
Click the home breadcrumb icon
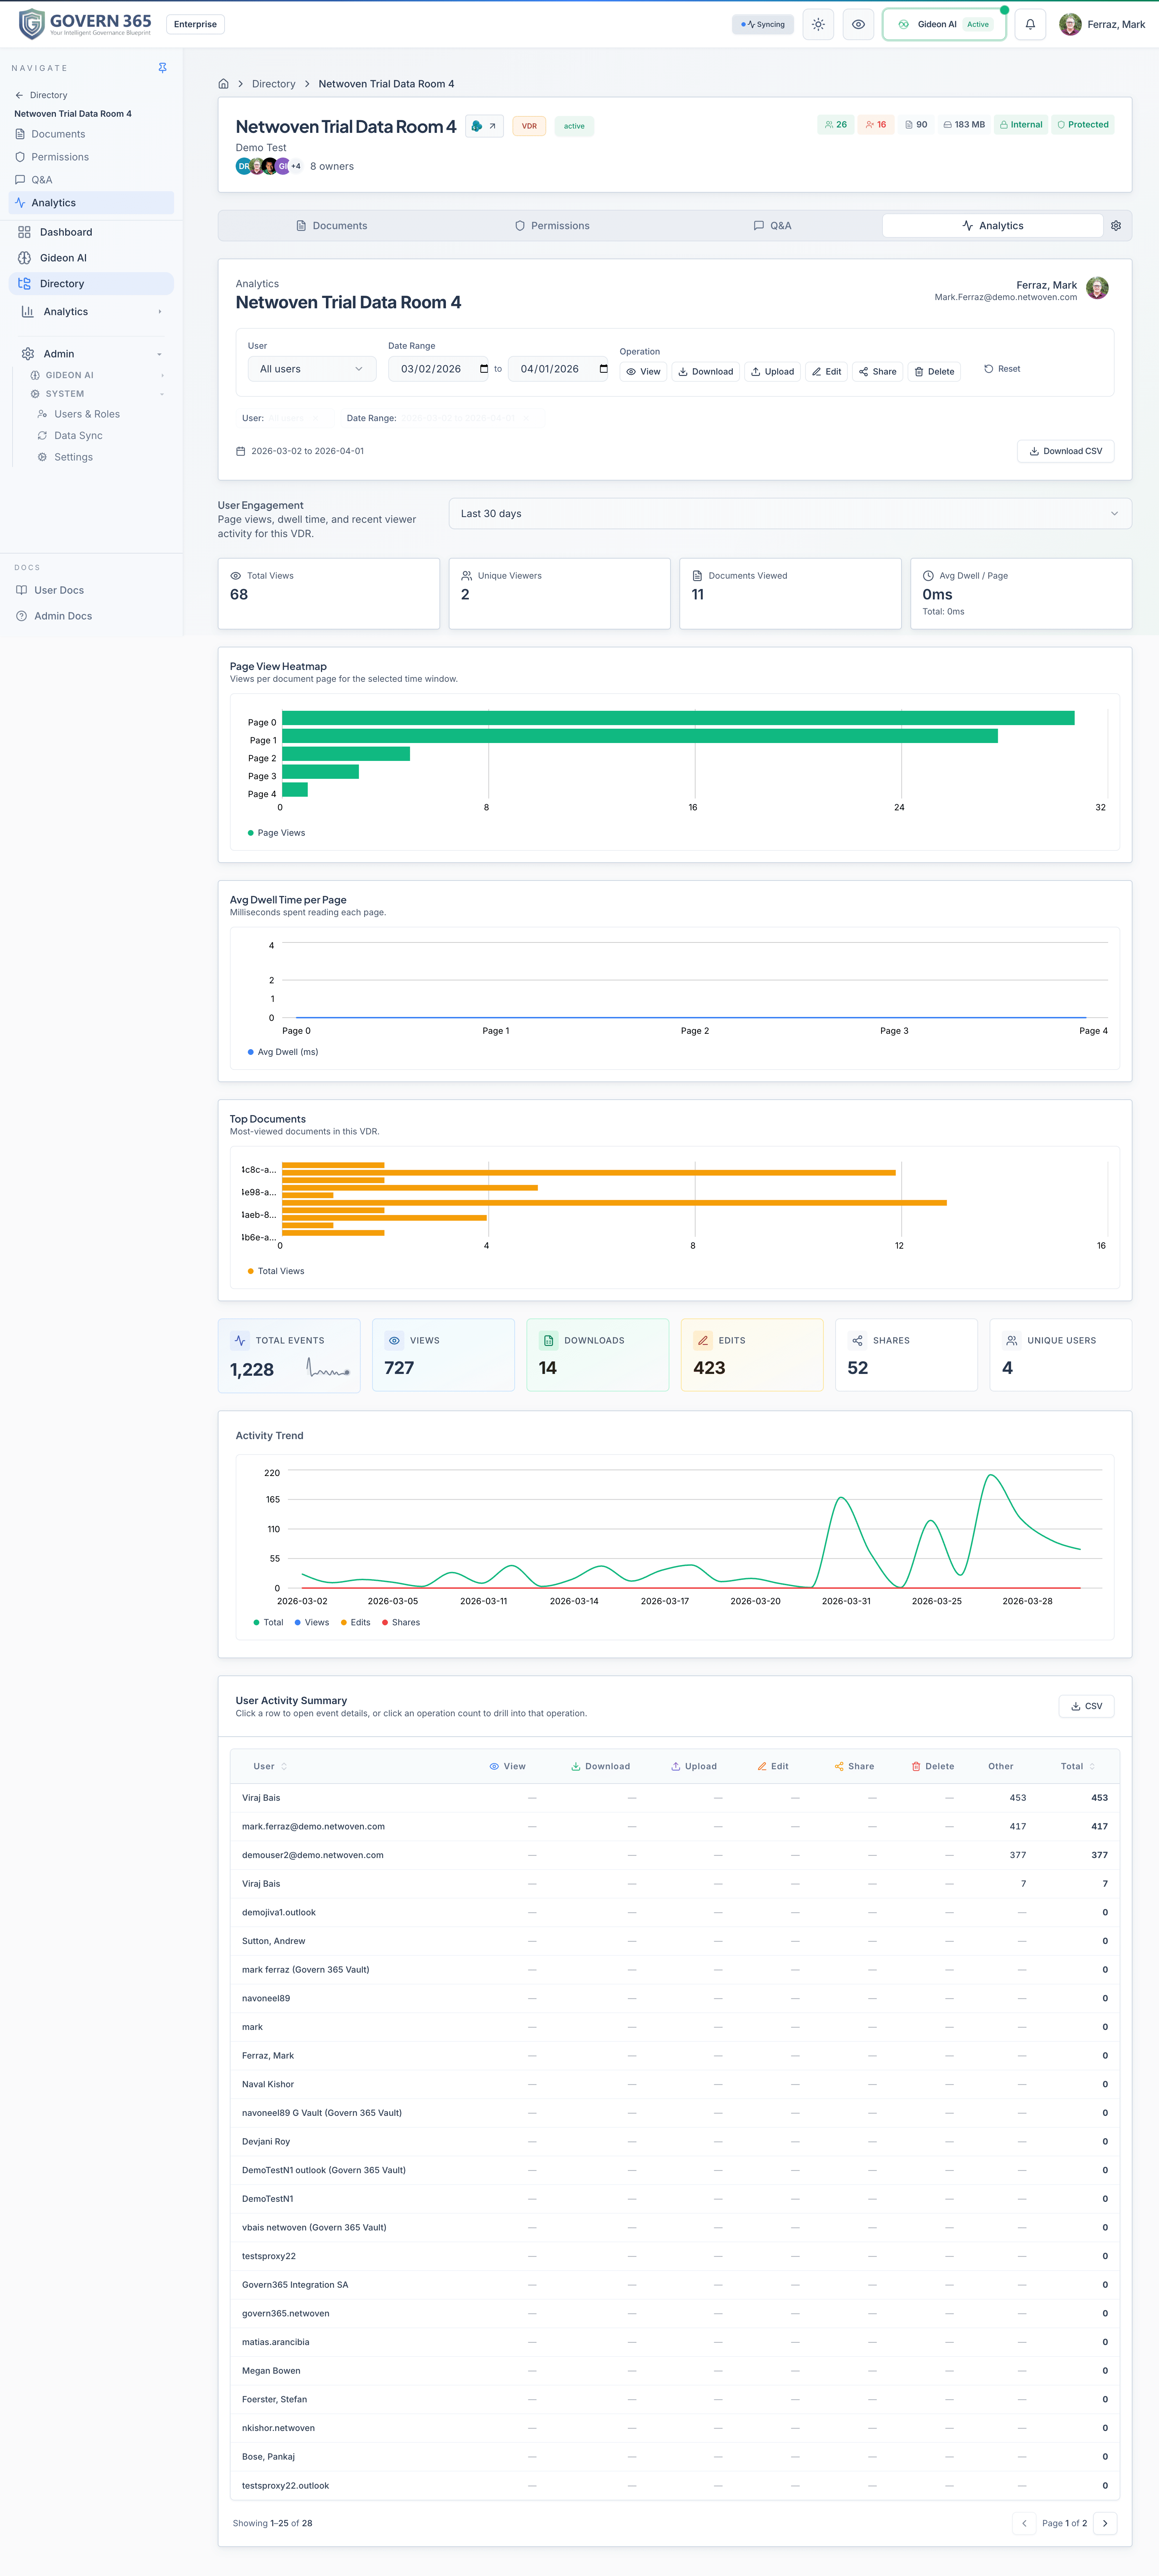224,84
